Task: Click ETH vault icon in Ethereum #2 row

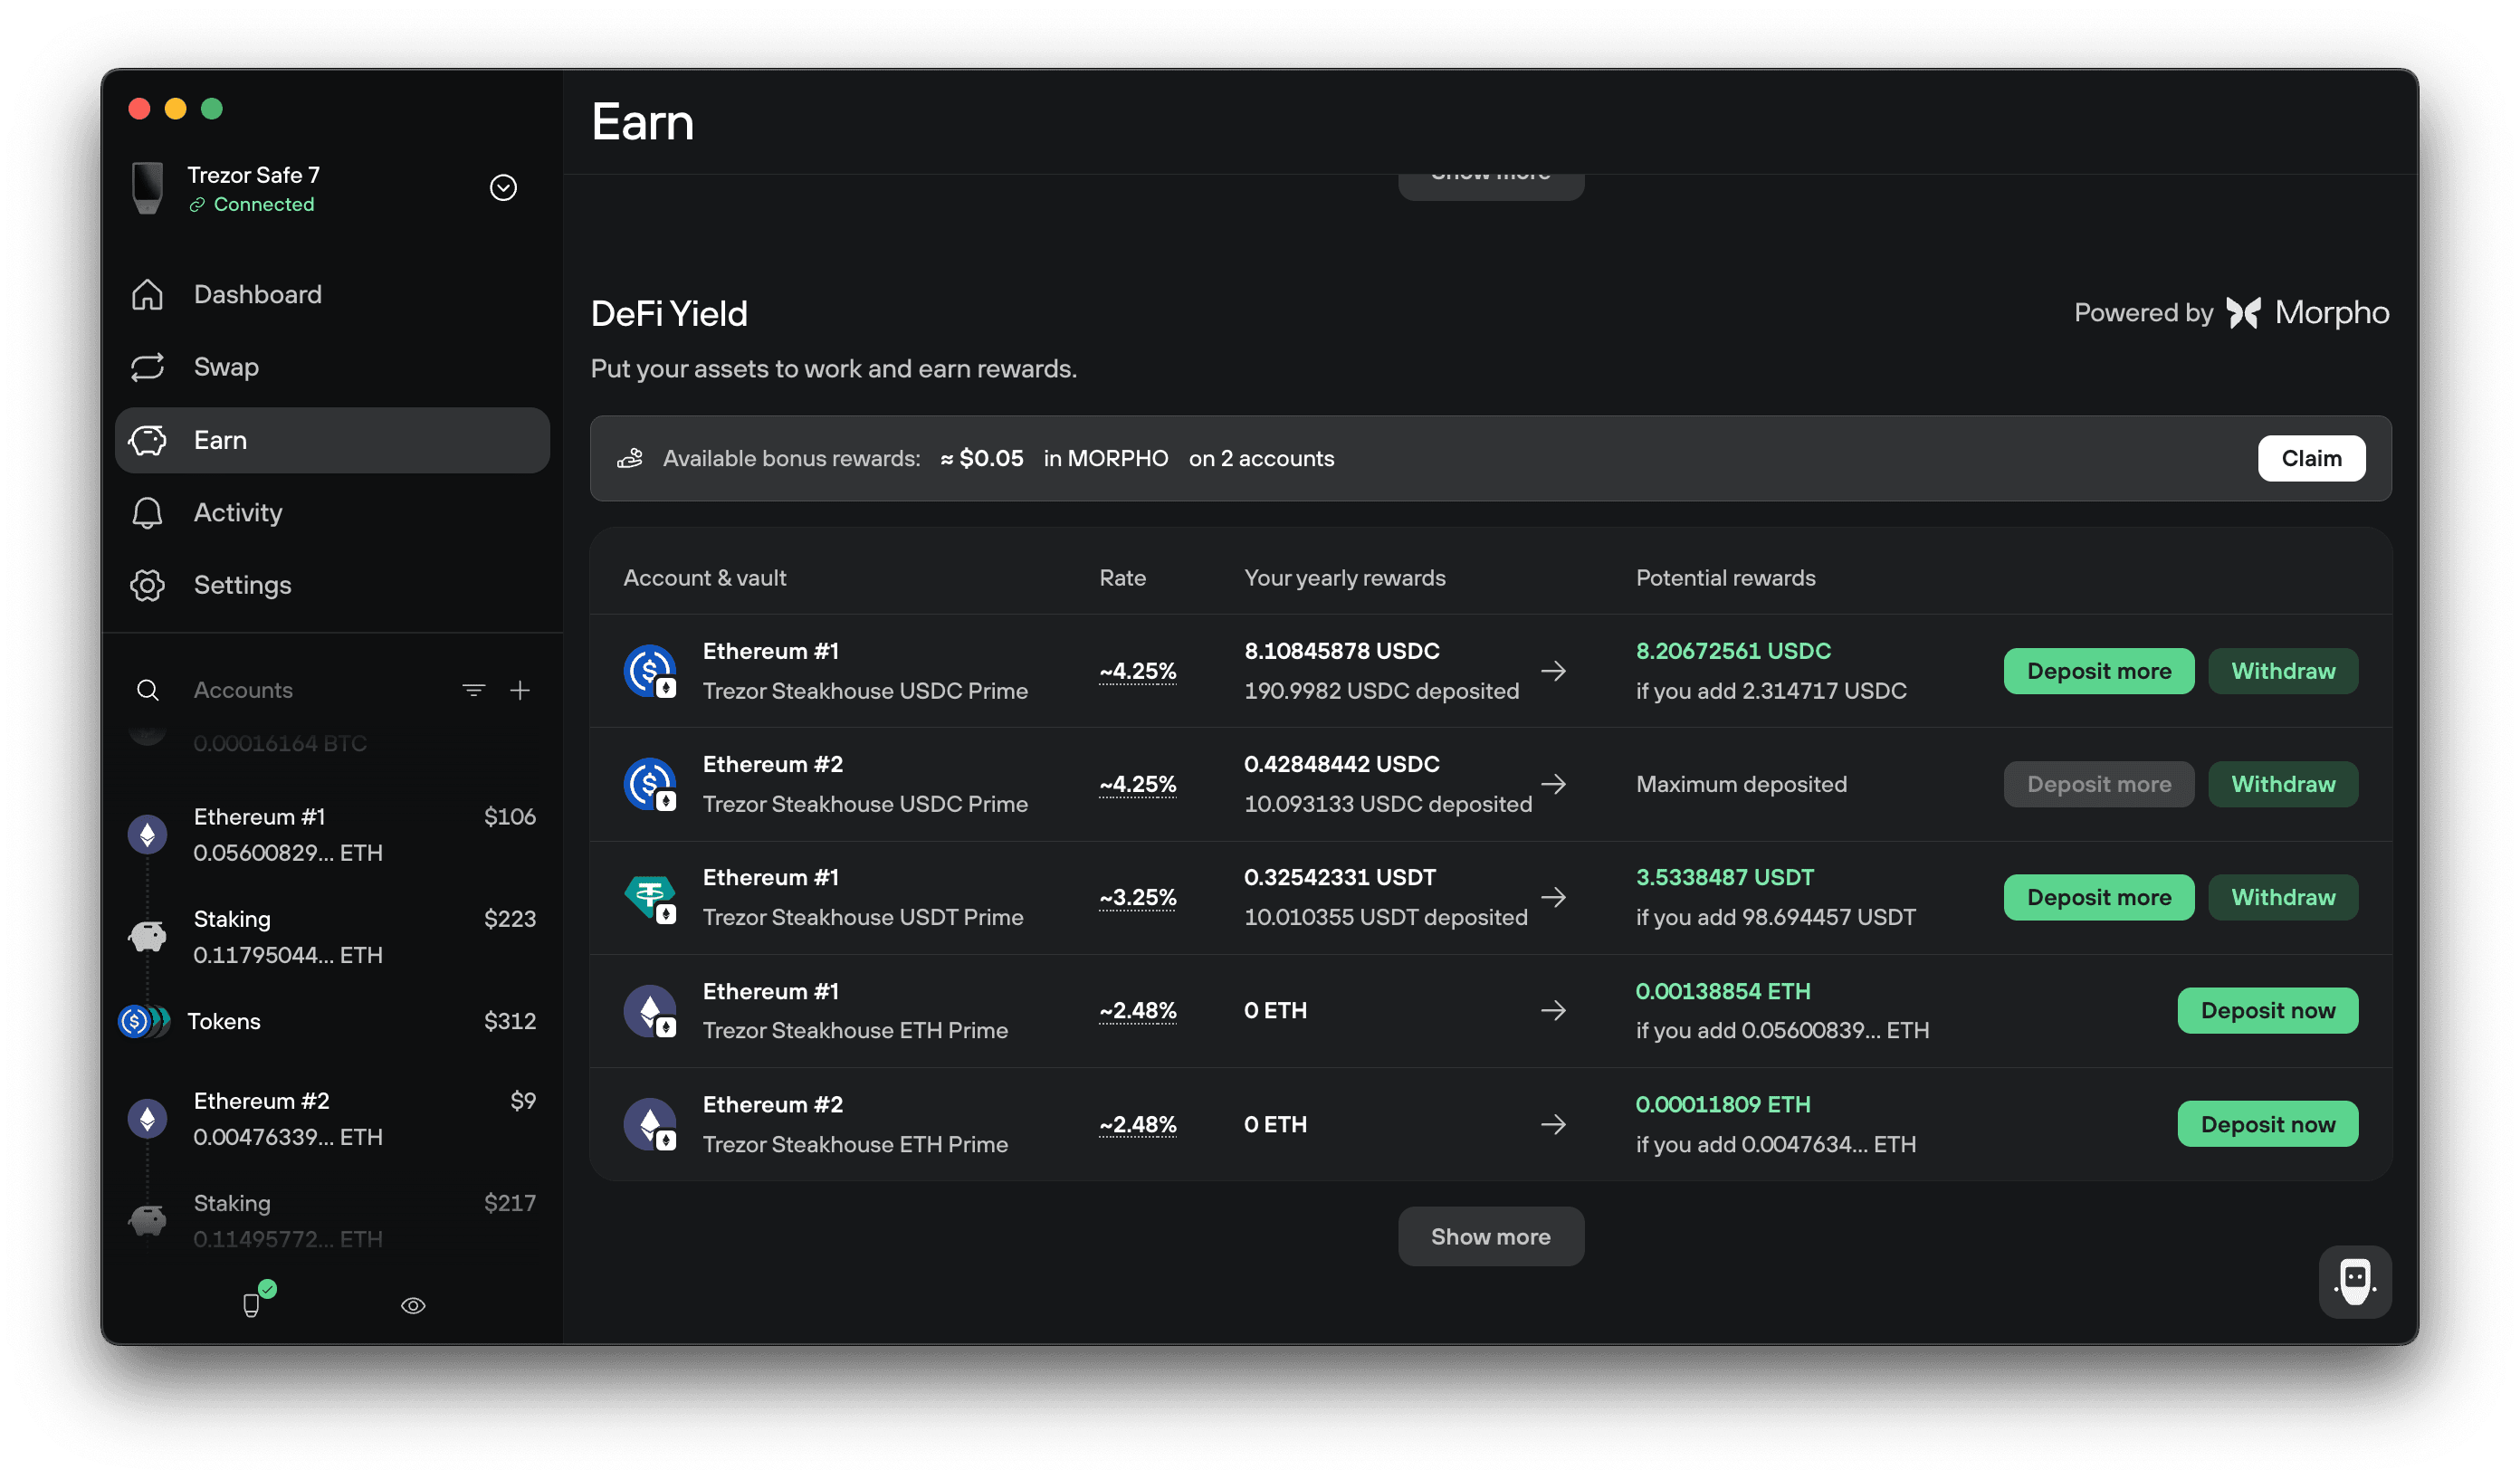Action: click(650, 1124)
